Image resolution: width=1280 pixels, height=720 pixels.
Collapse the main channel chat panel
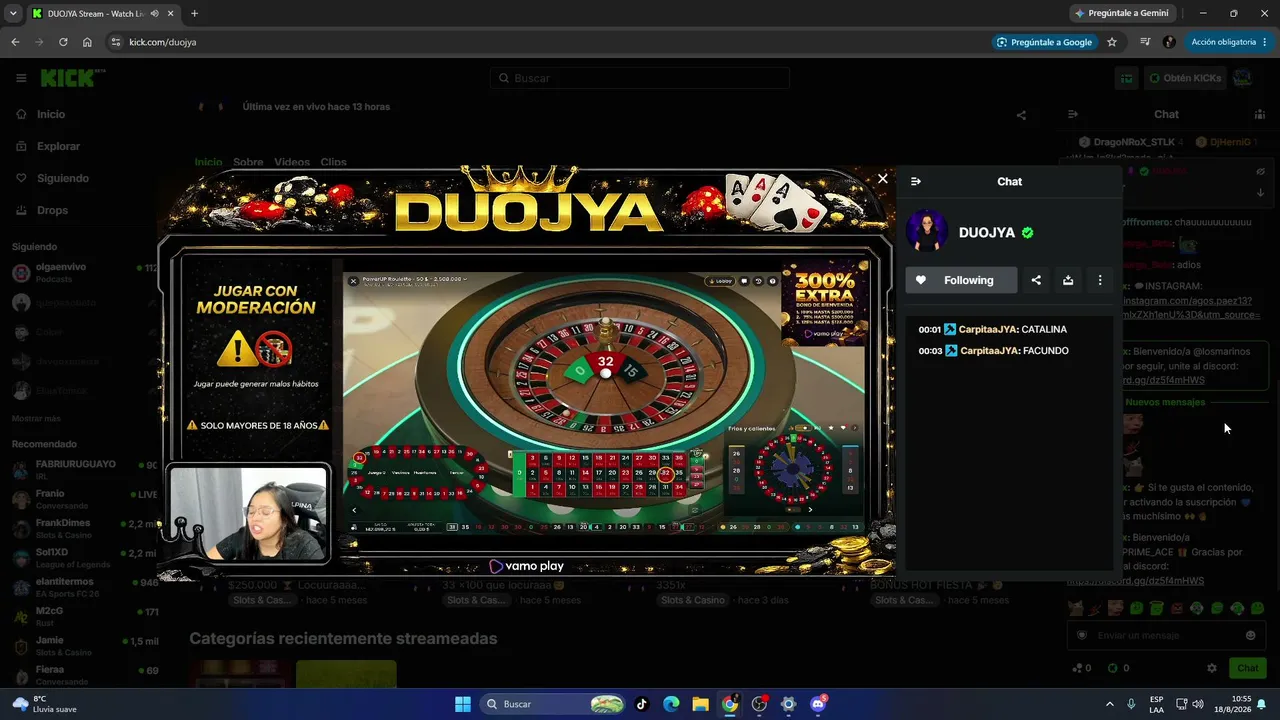click(x=1073, y=114)
